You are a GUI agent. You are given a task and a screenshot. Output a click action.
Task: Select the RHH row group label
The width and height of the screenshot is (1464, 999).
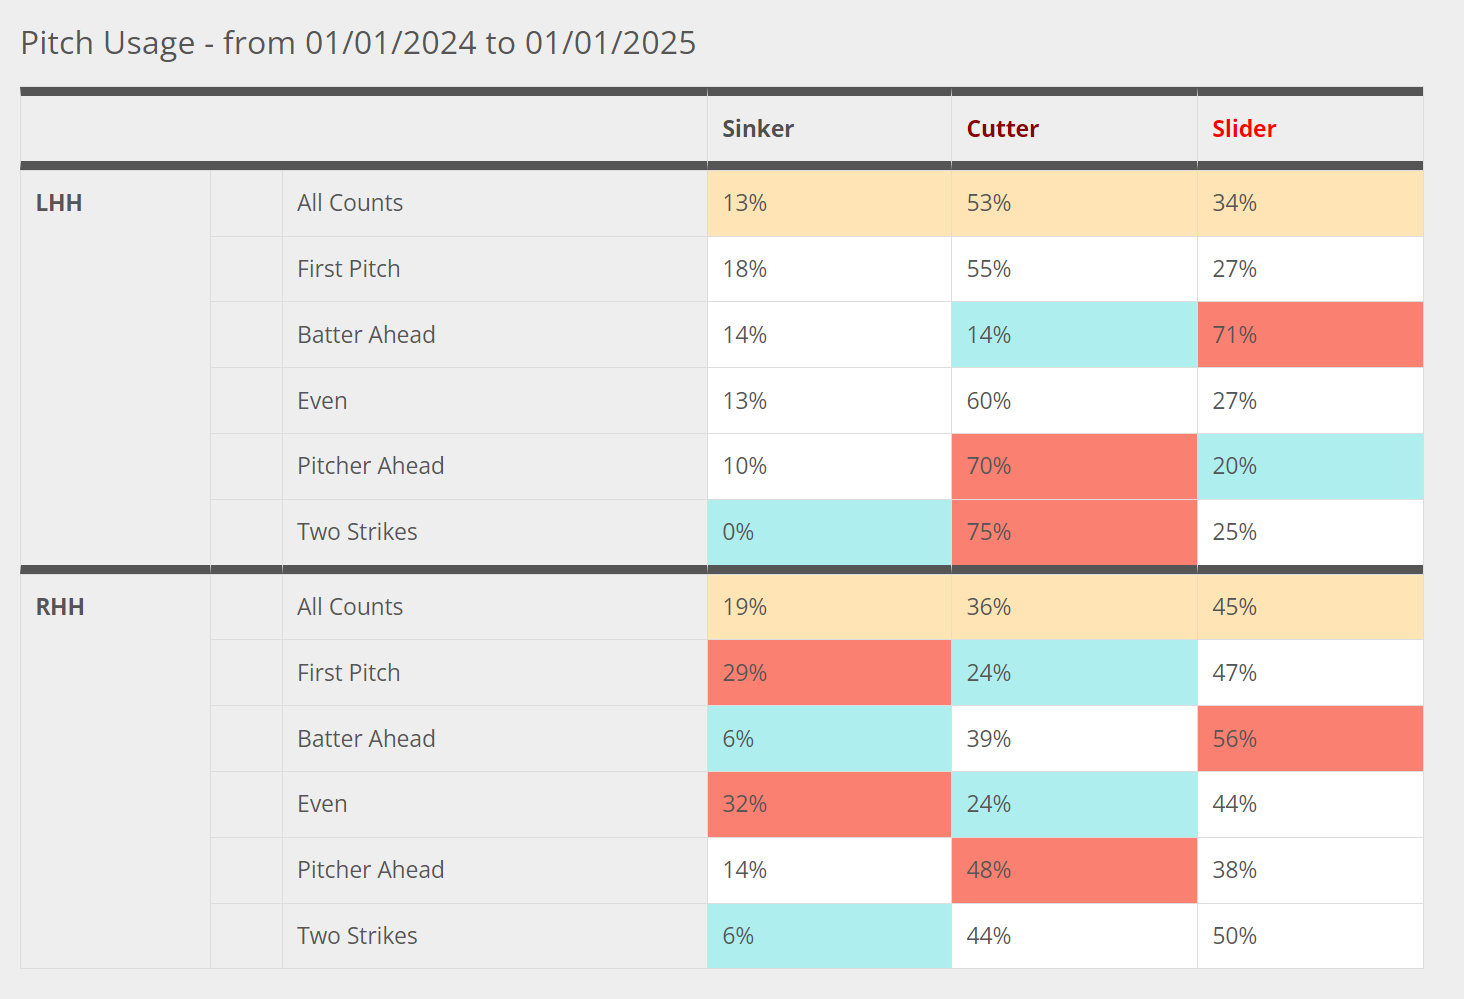(x=60, y=607)
